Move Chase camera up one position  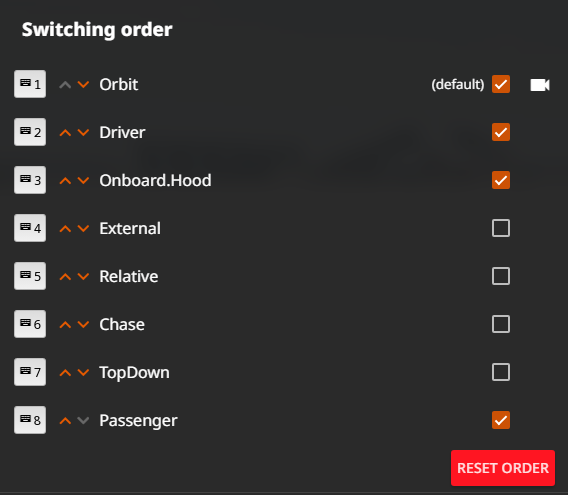[x=65, y=325]
